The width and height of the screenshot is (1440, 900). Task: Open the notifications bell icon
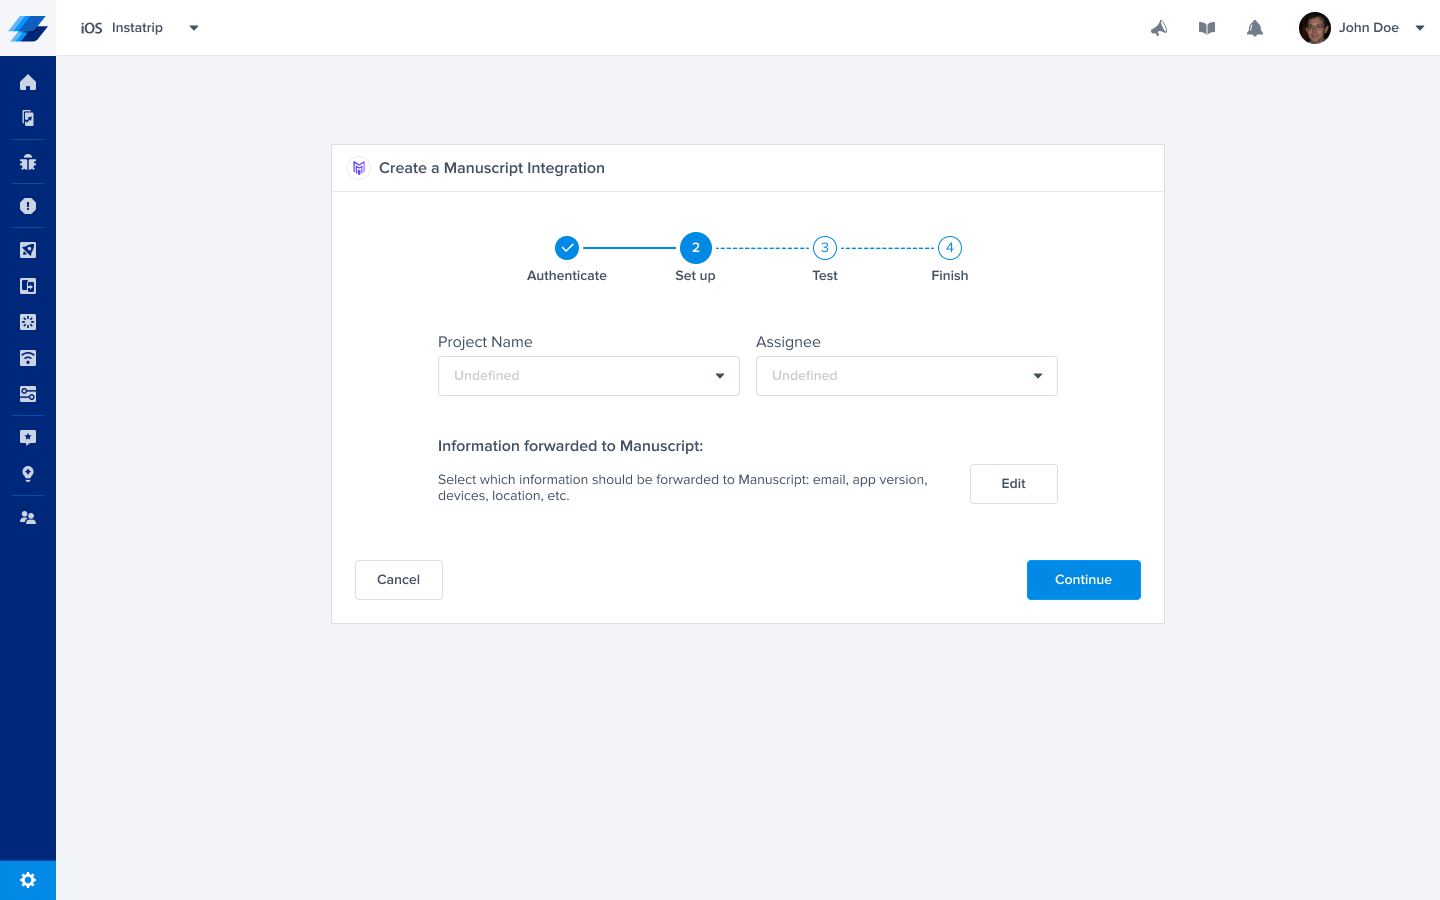(x=1255, y=28)
